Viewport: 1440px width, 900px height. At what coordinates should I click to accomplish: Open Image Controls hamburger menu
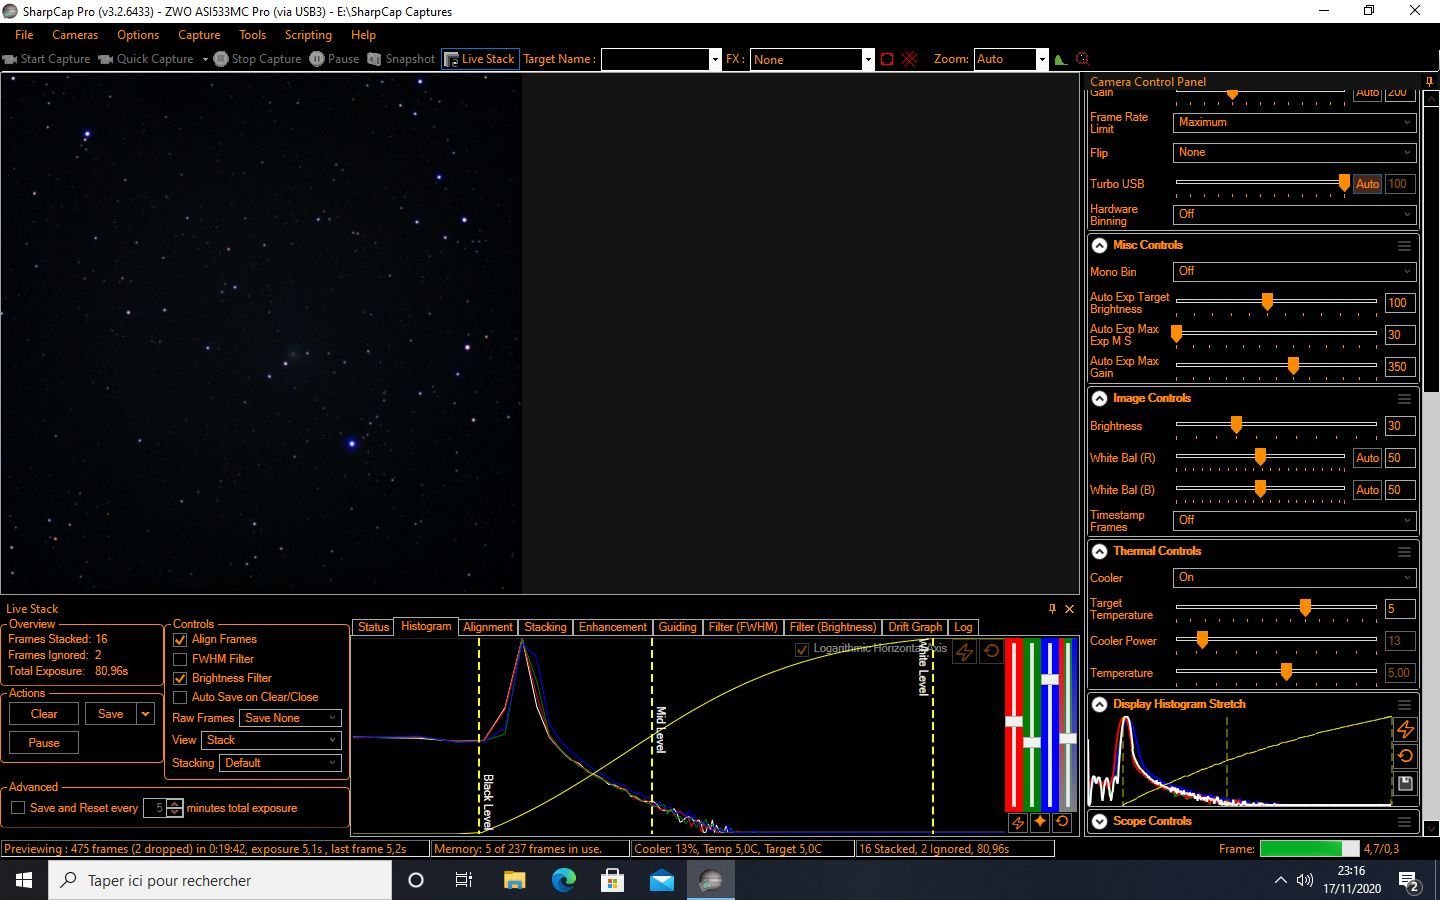click(x=1405, y=398)
